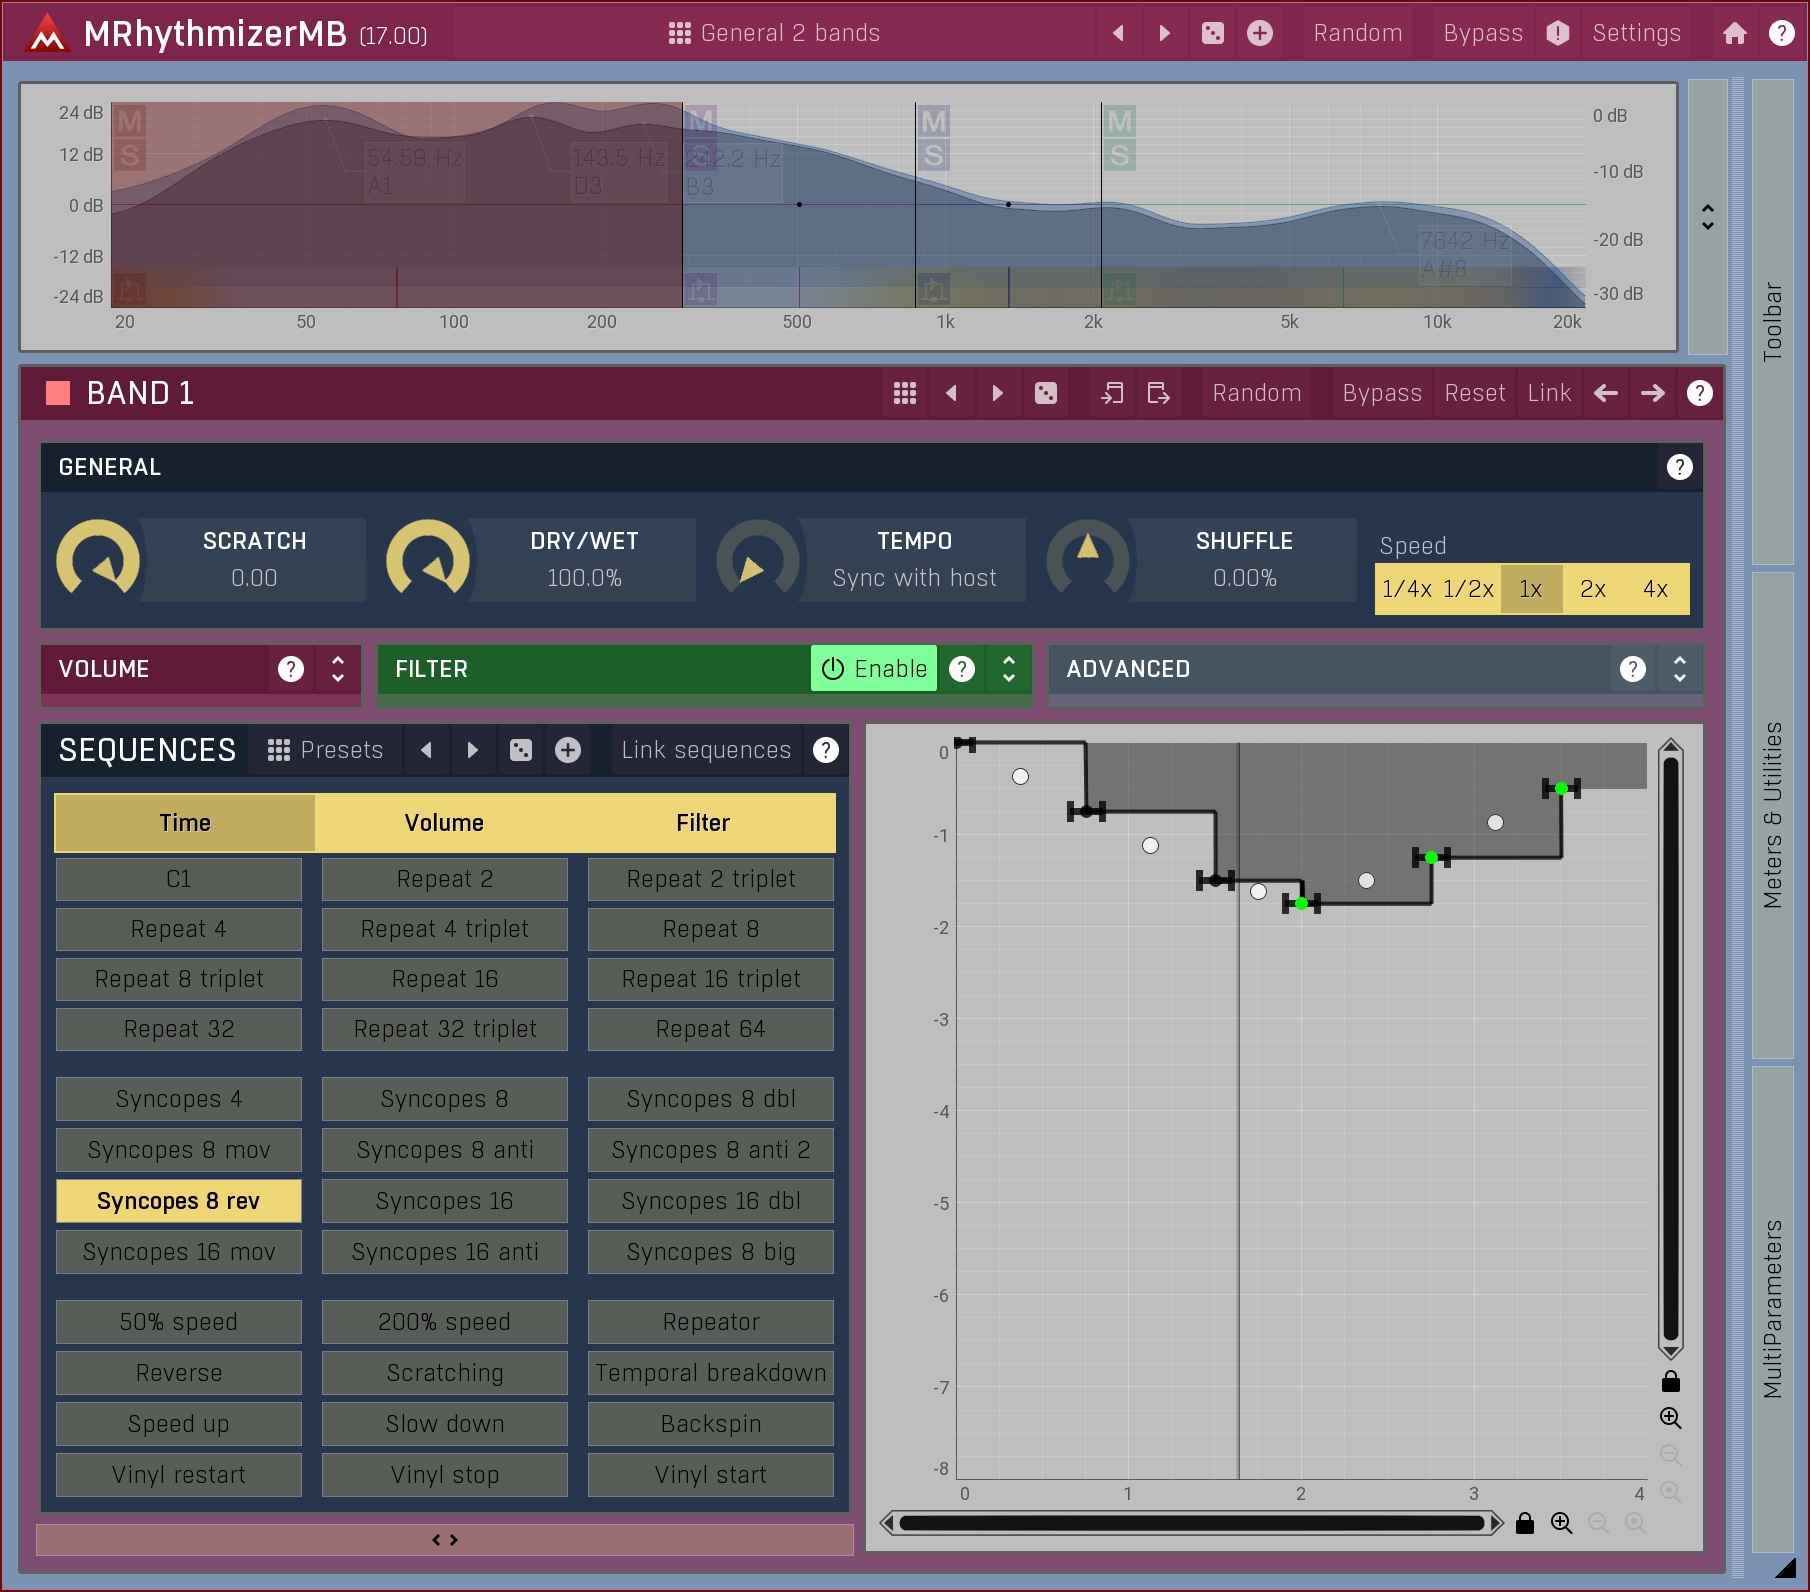Expand the Volume panel

(338, 669)
